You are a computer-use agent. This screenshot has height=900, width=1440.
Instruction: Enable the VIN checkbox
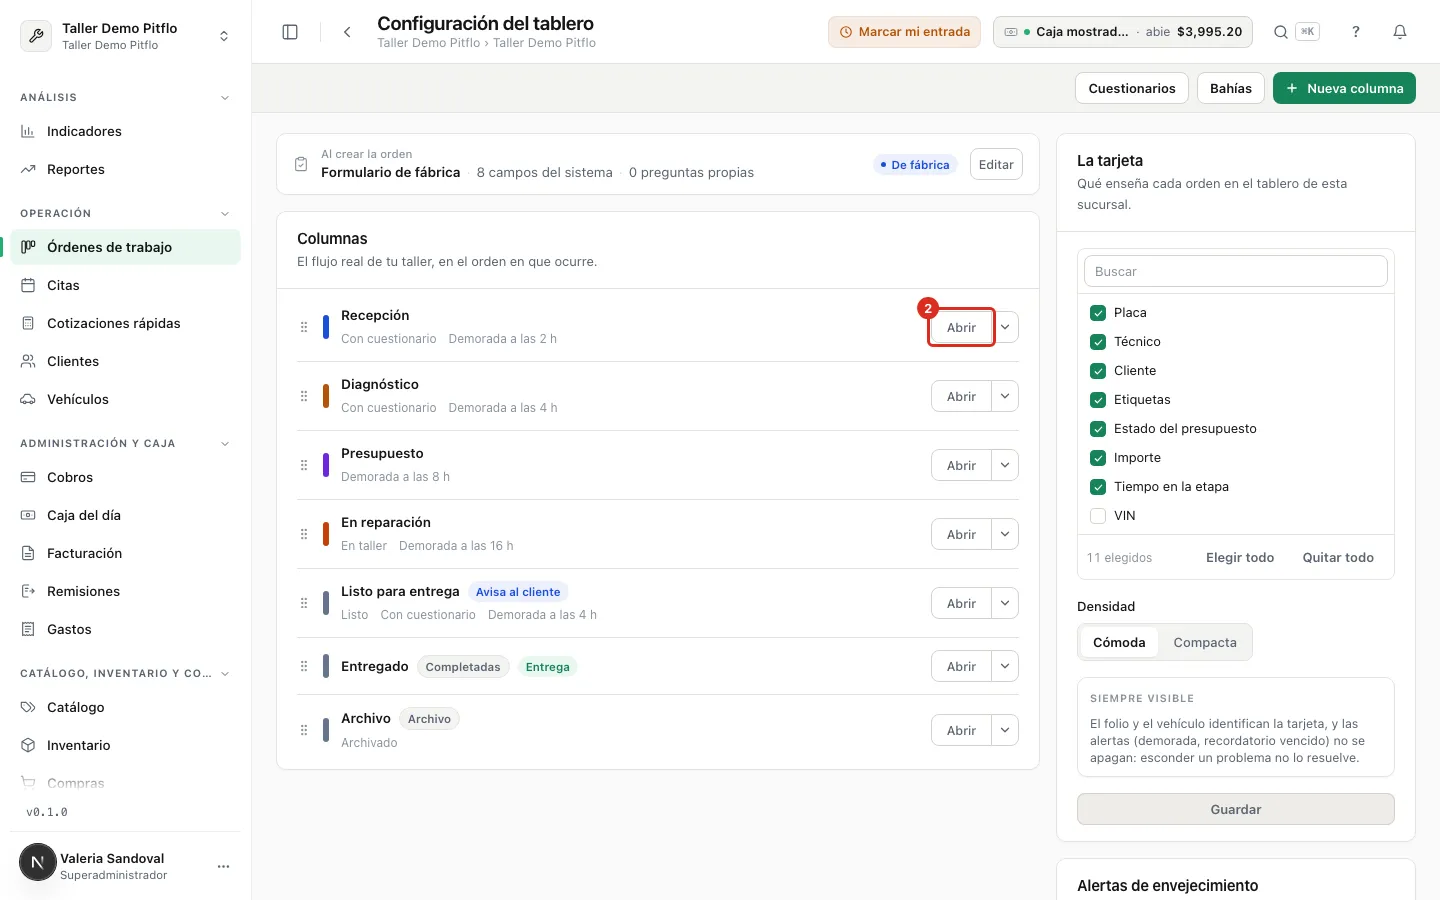tap(1098, 515)
